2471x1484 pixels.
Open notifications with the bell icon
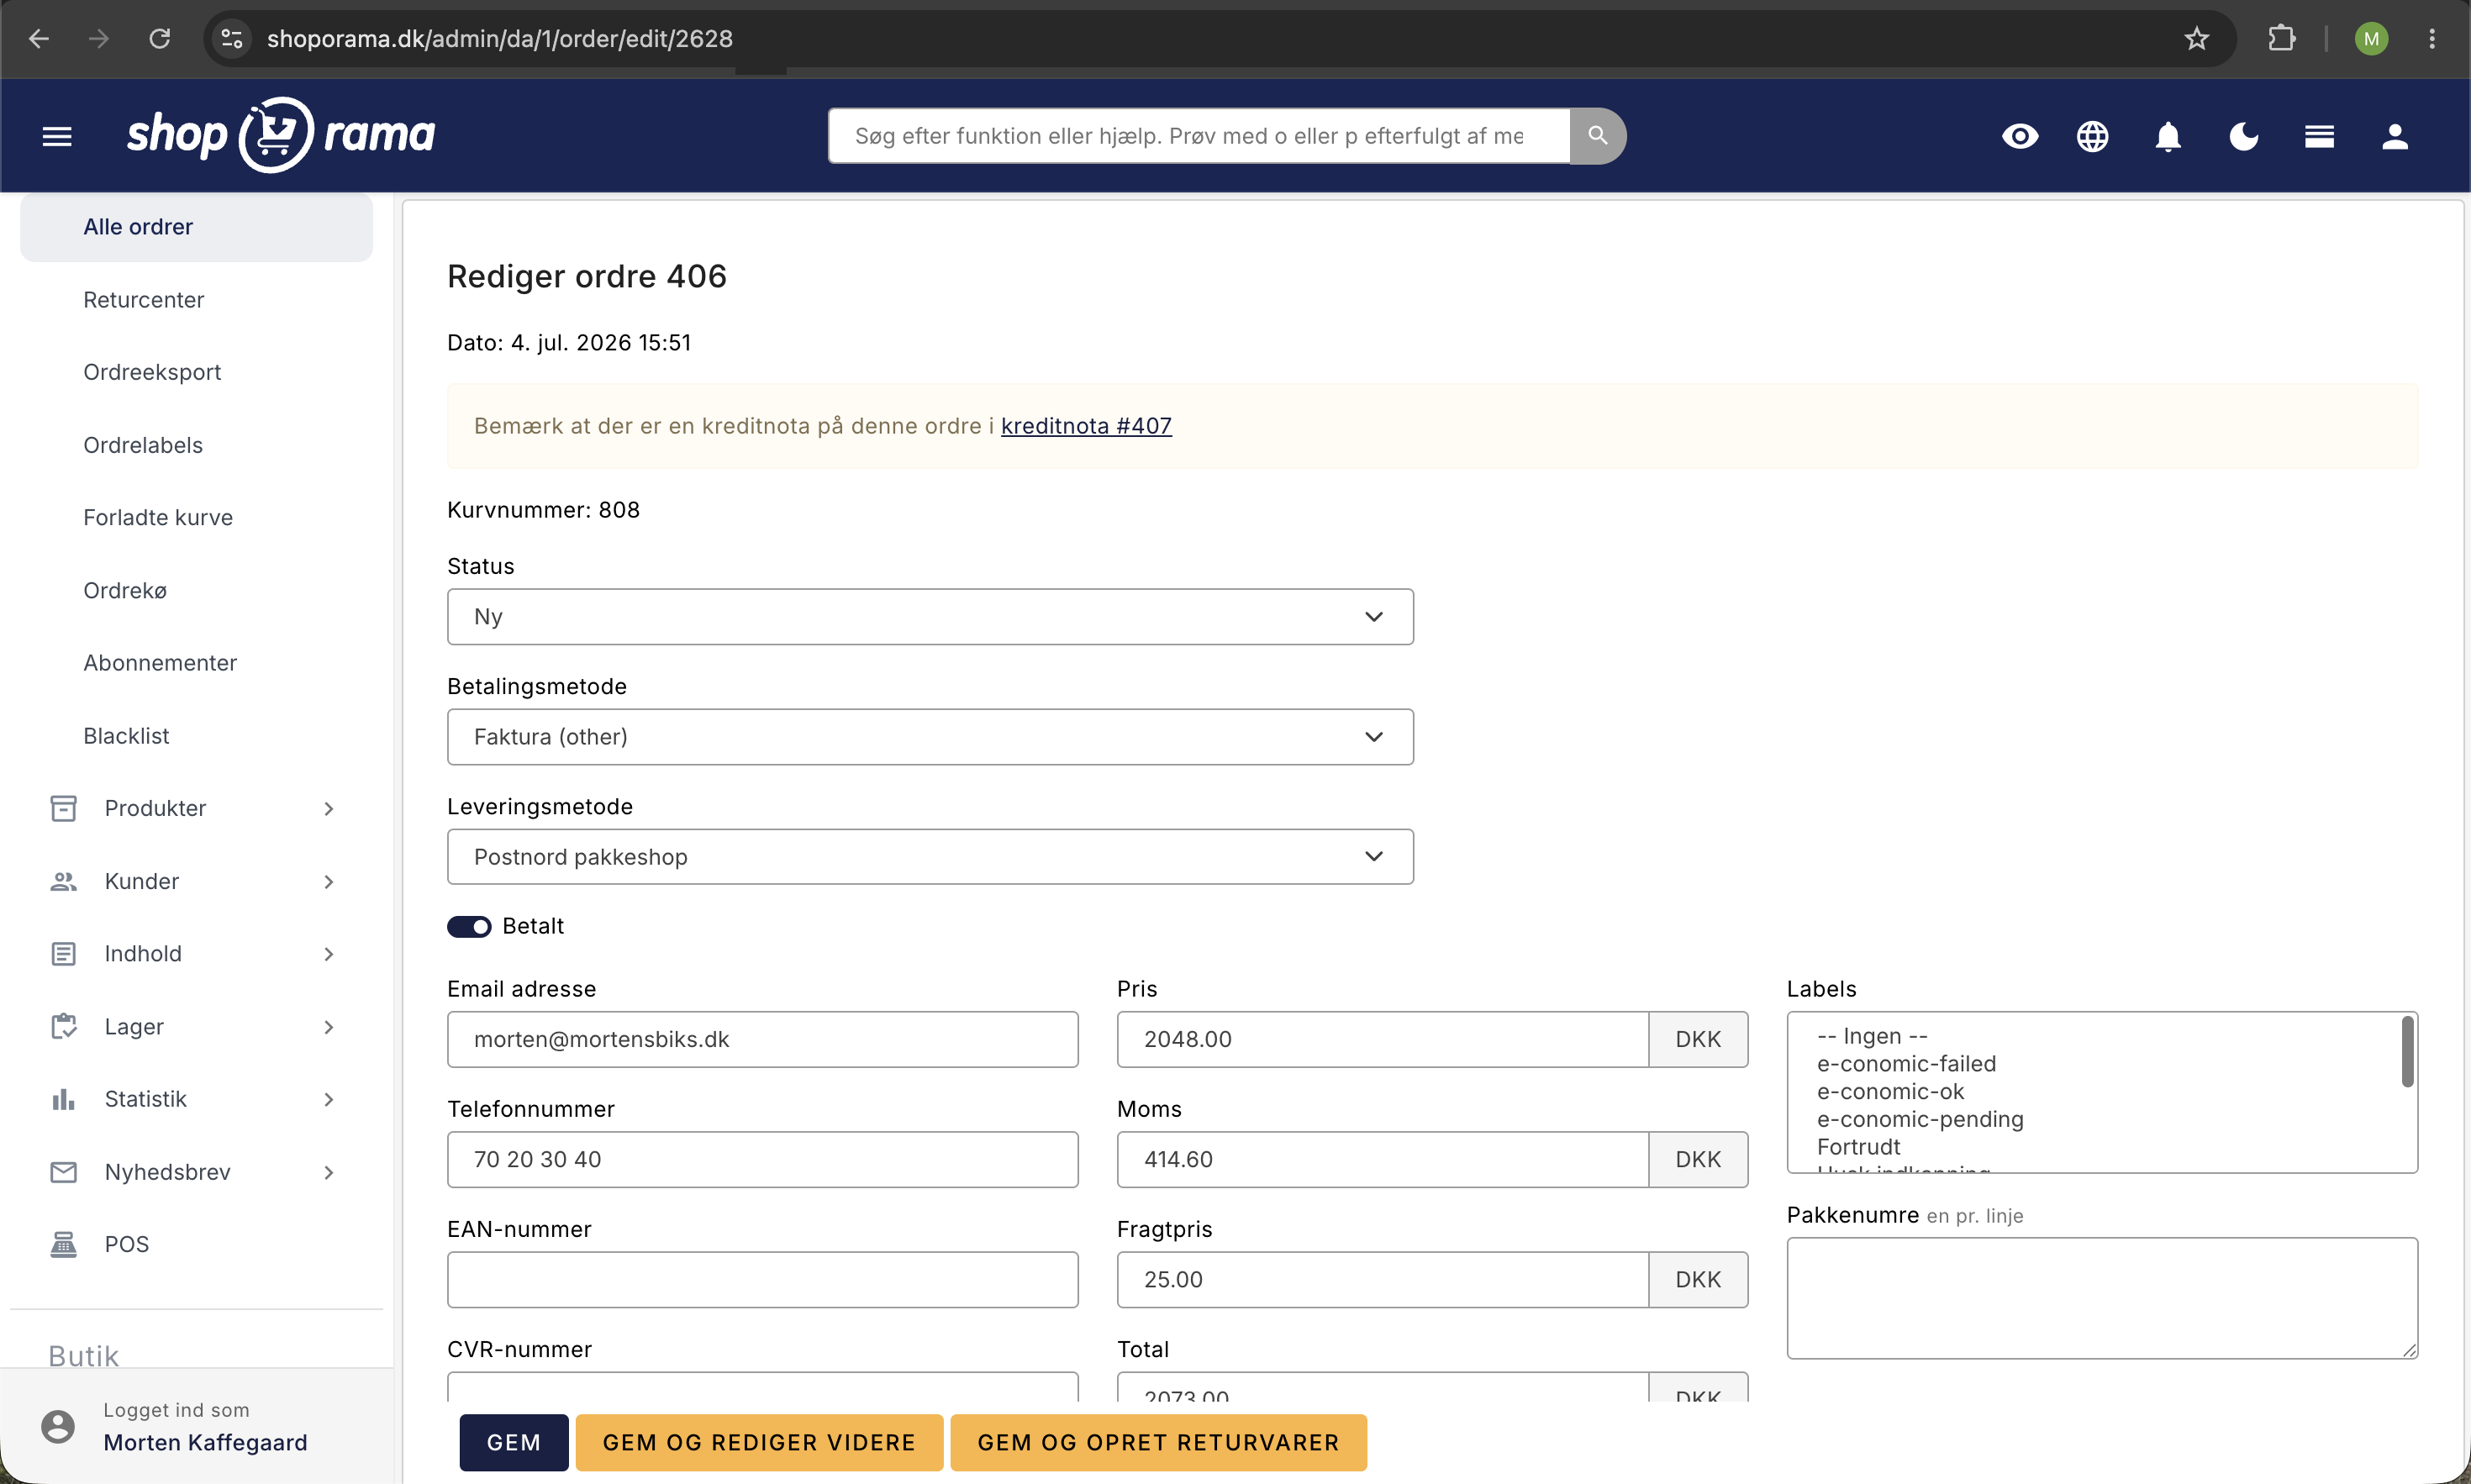[2167, 136]
